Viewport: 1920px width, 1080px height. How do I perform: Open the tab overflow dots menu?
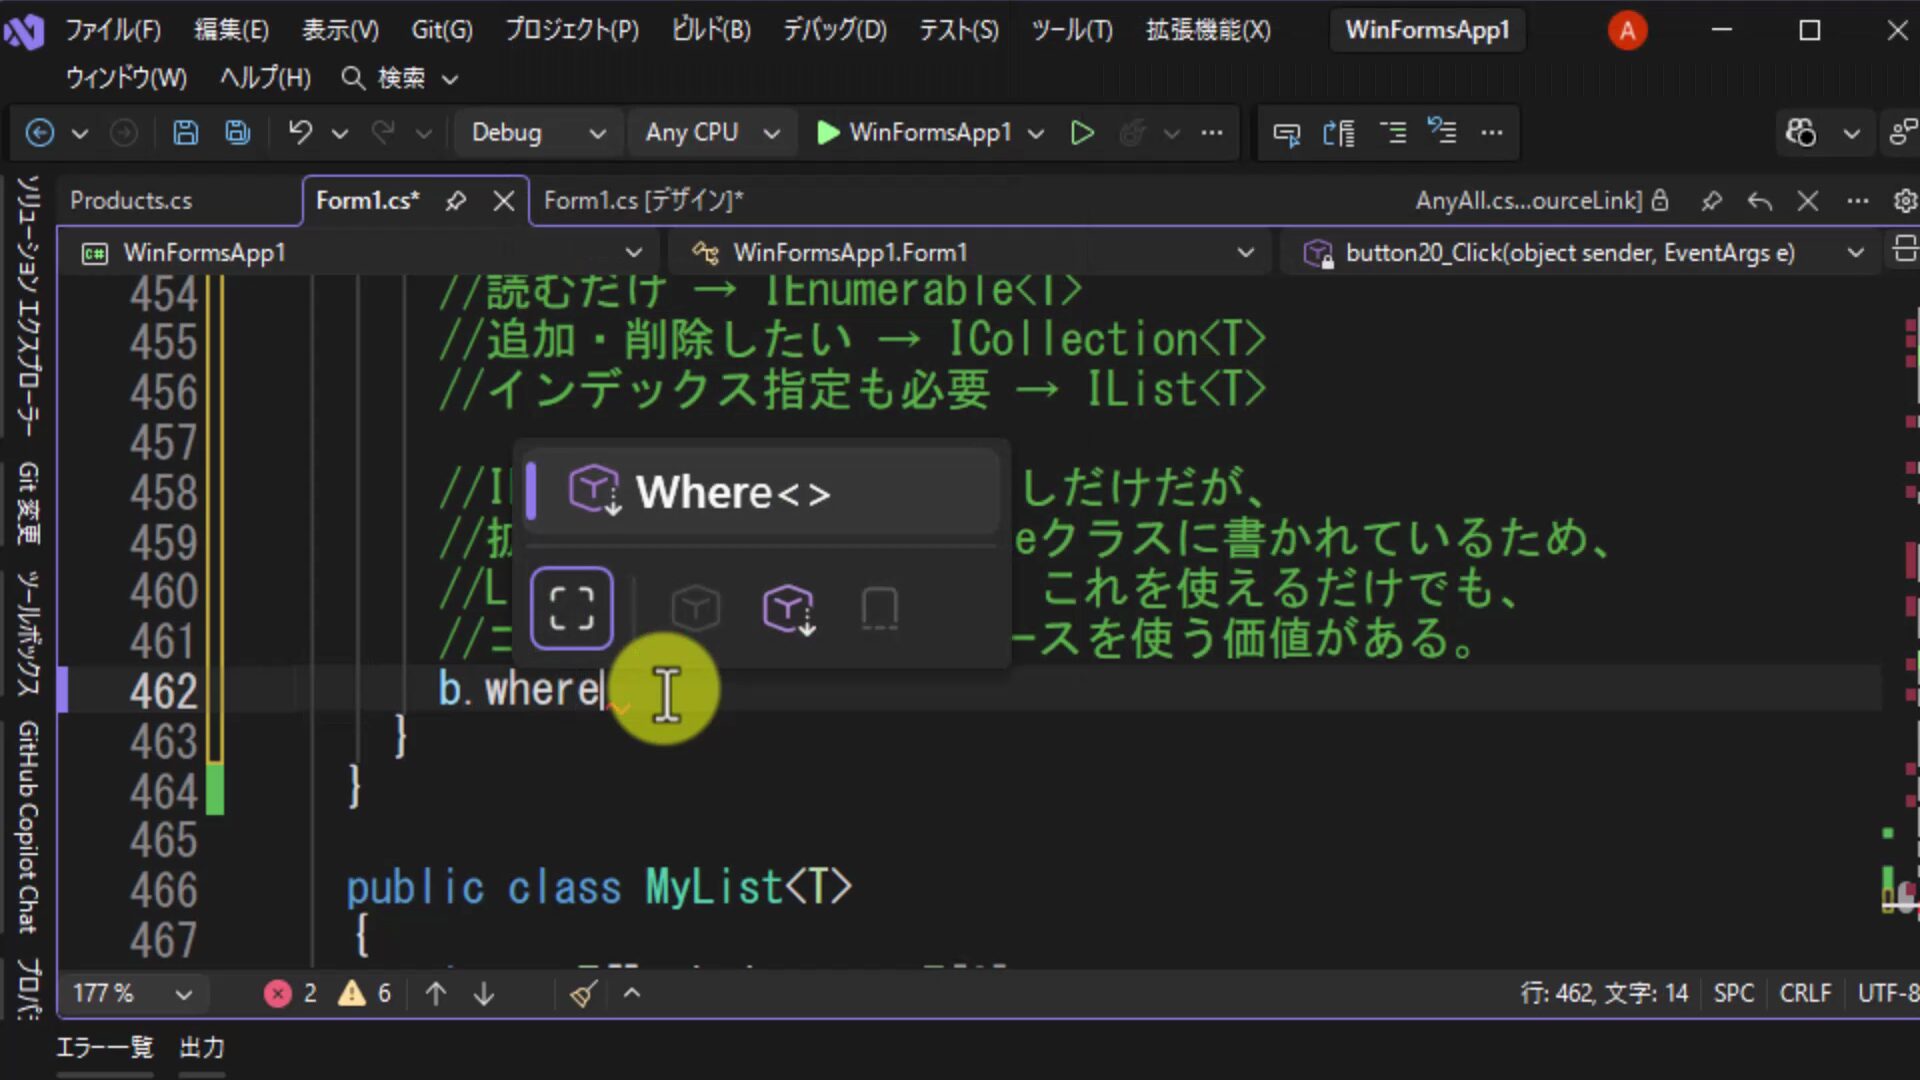coord(1858,201)
